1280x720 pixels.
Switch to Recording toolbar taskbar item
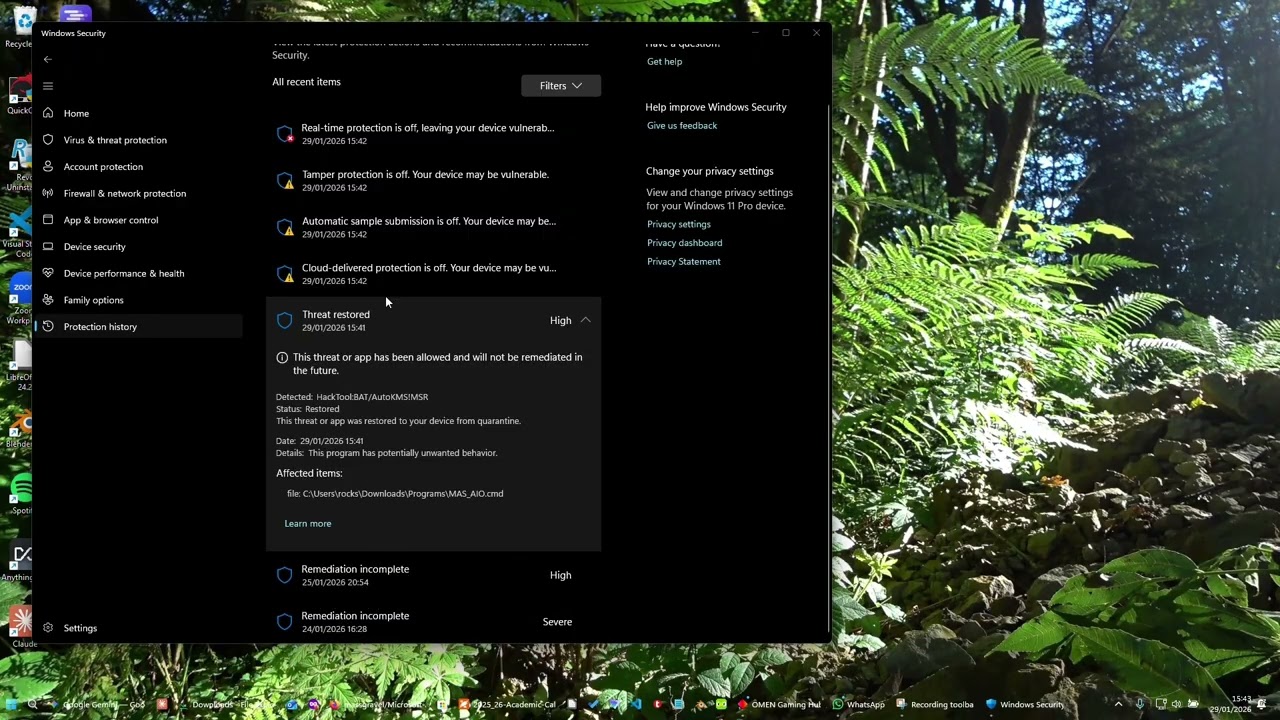pyautogui.click(x=934, y=705)
